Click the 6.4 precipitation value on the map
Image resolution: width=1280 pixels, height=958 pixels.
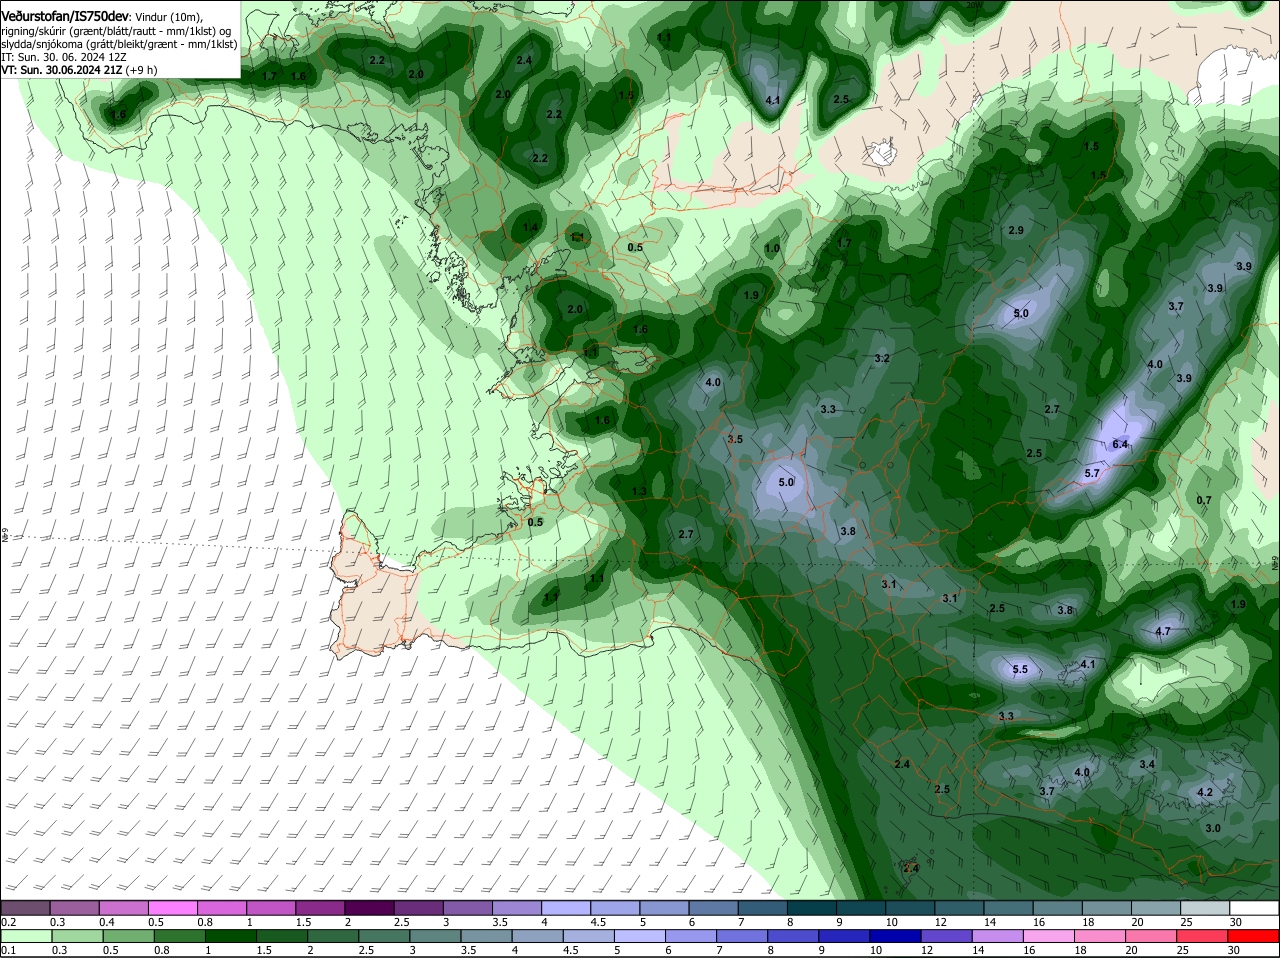point(1120,444)
